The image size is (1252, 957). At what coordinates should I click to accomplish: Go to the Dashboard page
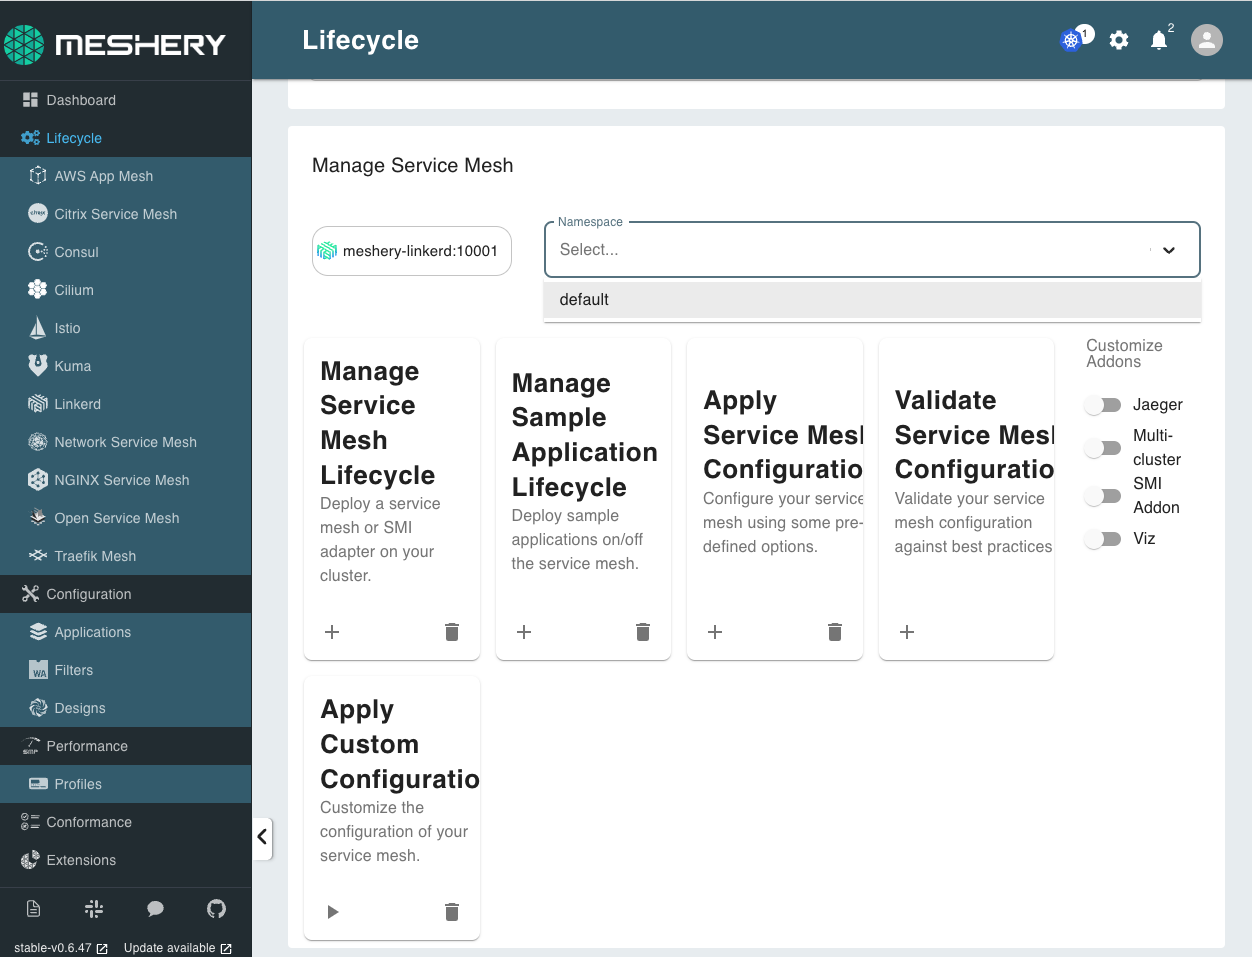[x=81, y=99]
